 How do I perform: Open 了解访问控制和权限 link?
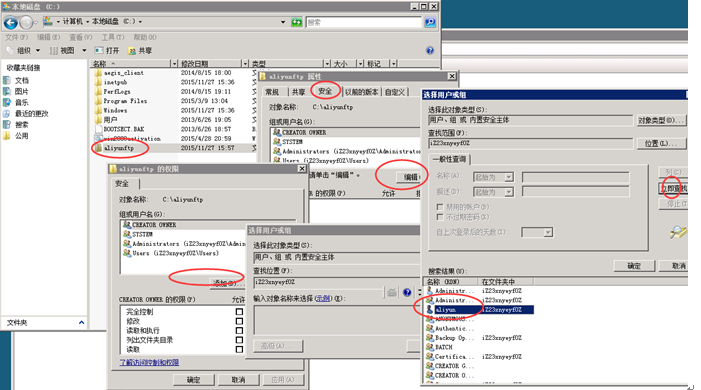[x=149, y=362]
